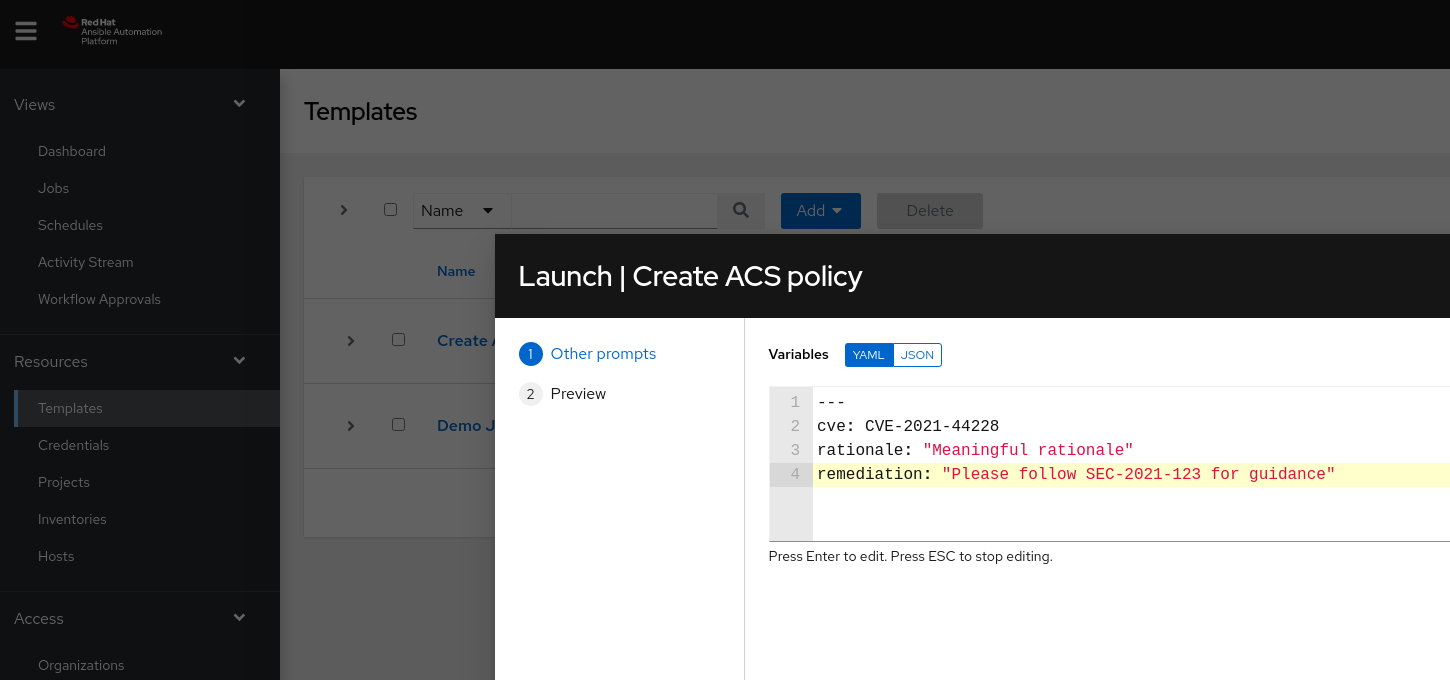Click the Variables label

click(798, 355)
